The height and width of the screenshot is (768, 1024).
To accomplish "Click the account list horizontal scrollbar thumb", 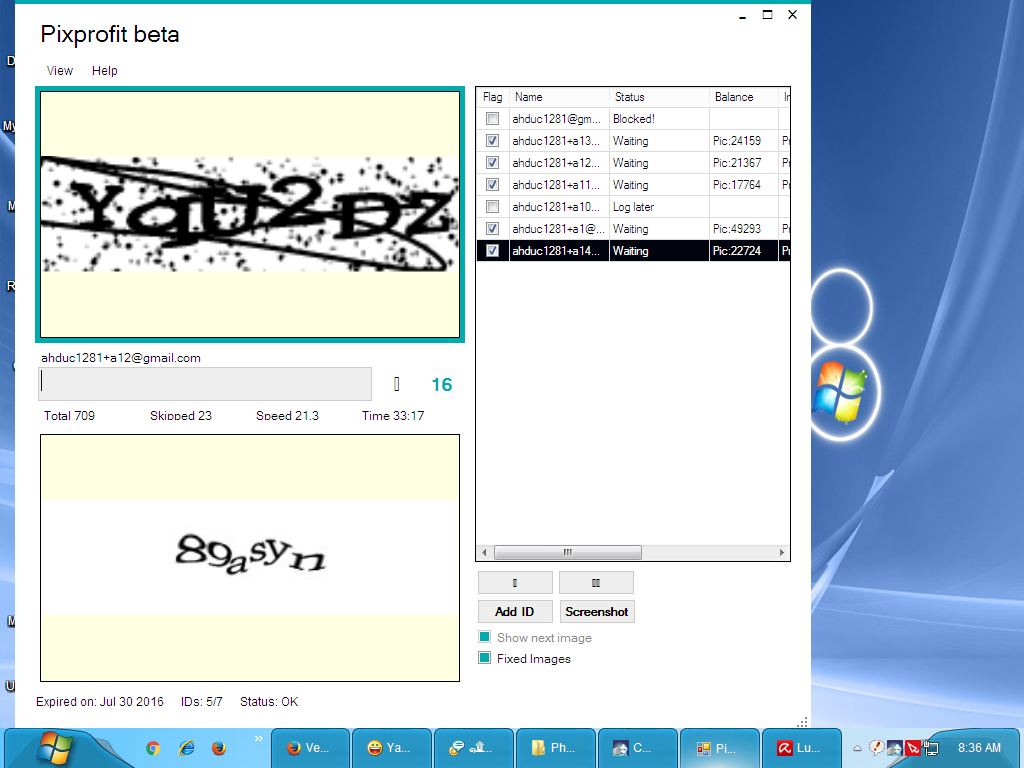I will (x=567, y=552).
